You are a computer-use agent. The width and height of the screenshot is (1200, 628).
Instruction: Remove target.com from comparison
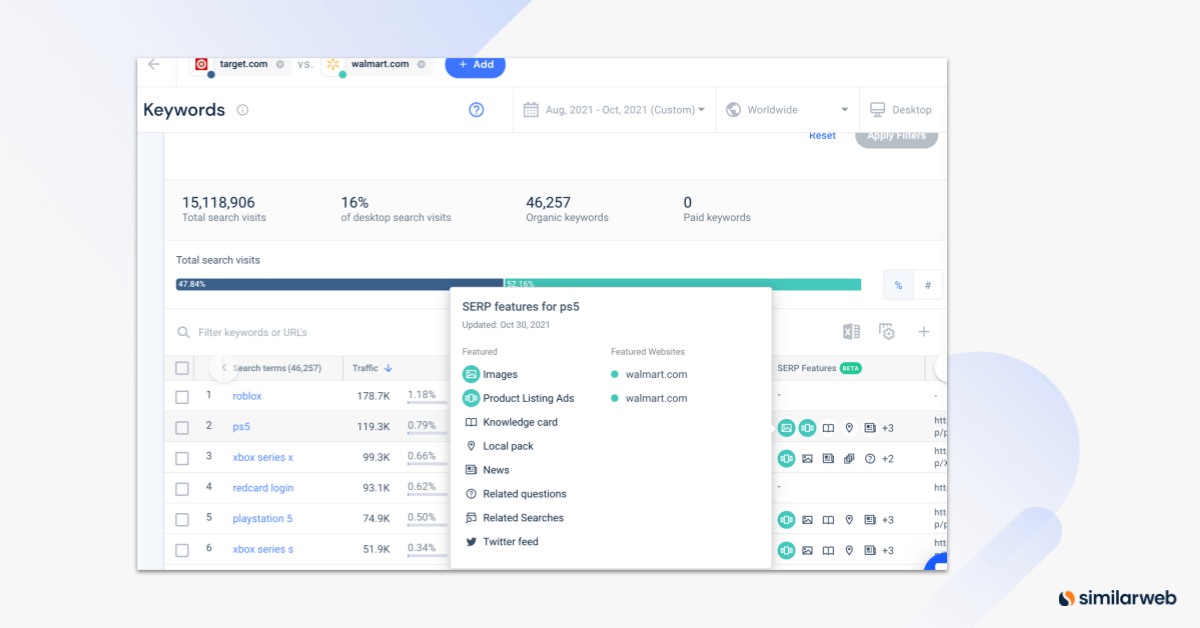[280, 65]
